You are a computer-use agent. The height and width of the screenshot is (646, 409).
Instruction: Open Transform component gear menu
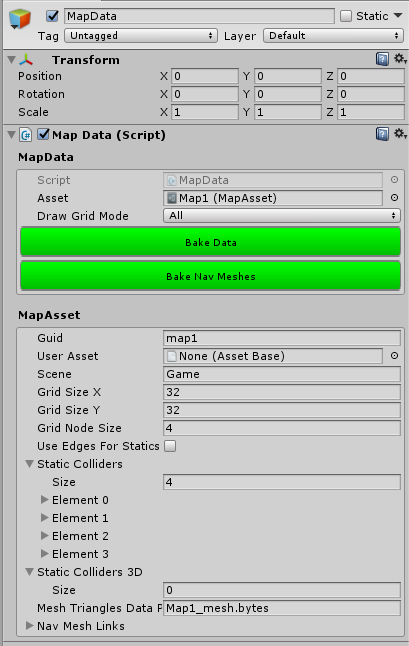(x=400, y=59)
